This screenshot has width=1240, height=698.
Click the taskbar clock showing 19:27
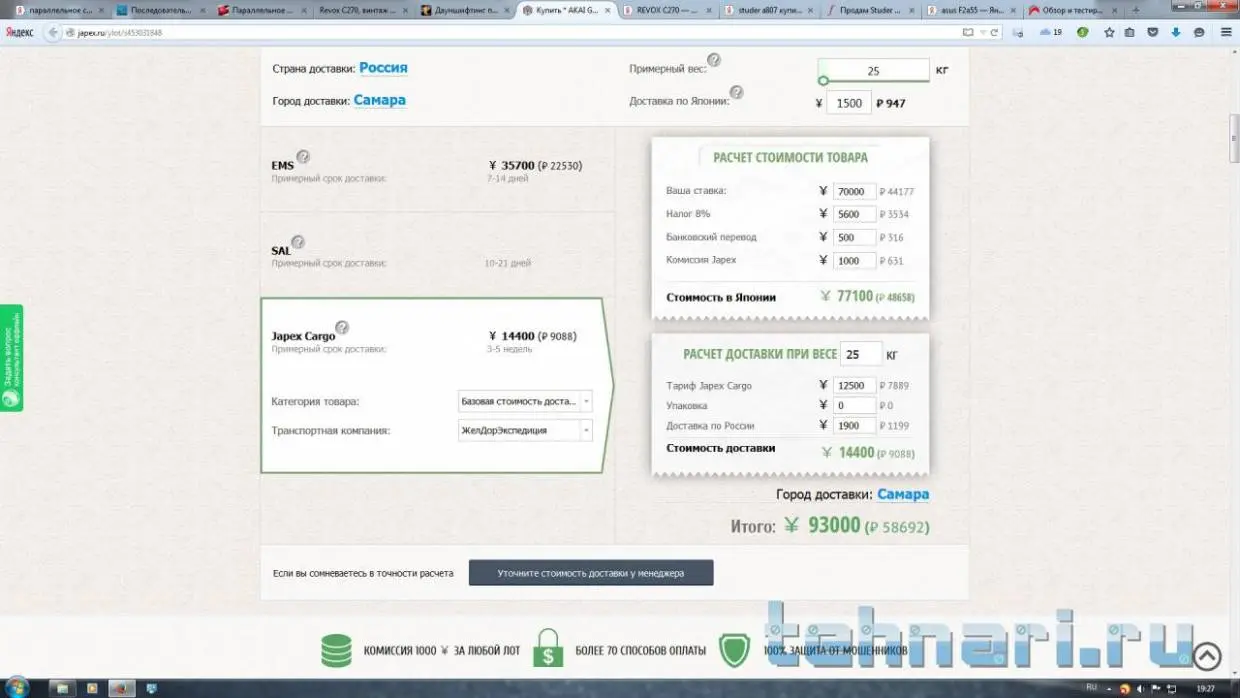pos(1206,688)
